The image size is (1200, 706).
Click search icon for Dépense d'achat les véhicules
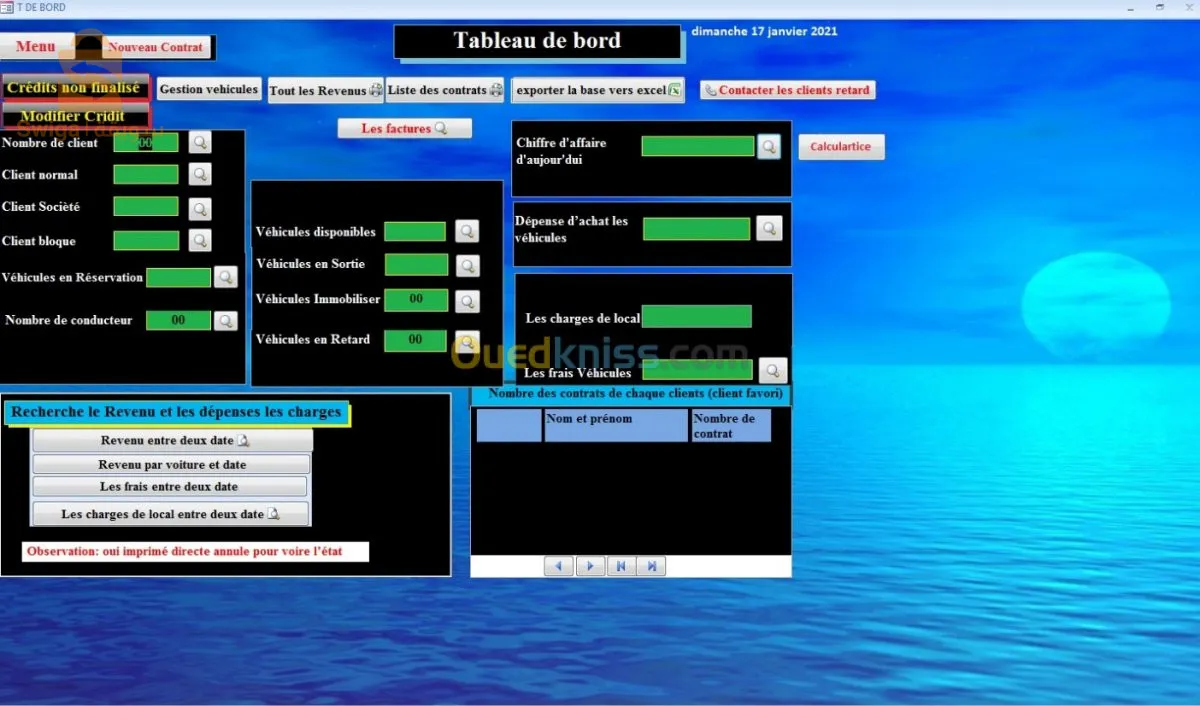click(768, 229)
